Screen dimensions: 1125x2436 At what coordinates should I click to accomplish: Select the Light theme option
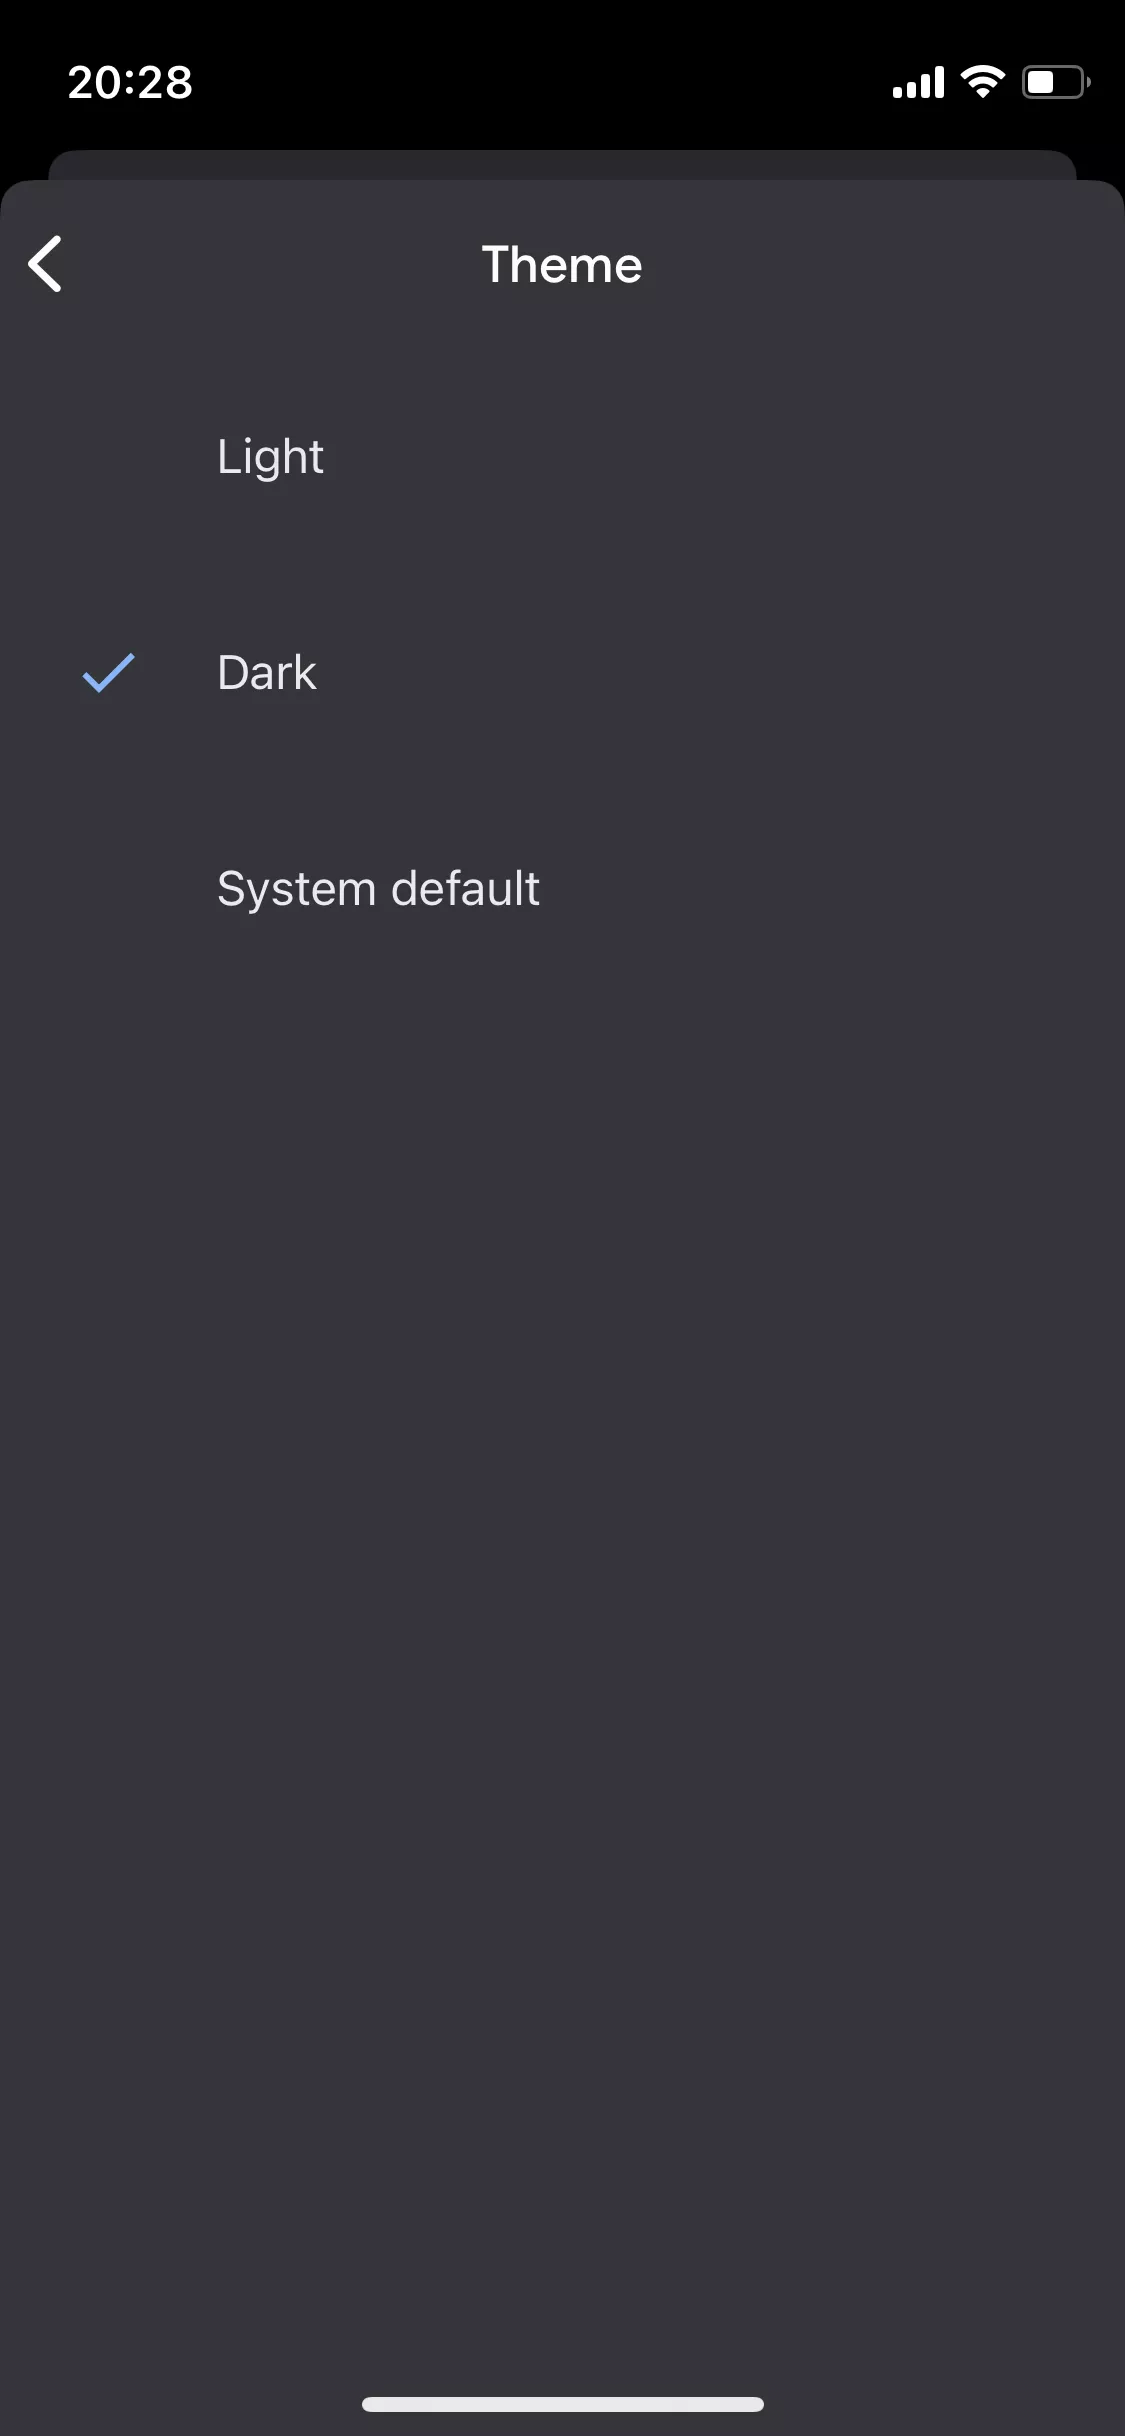click(562, 457)
